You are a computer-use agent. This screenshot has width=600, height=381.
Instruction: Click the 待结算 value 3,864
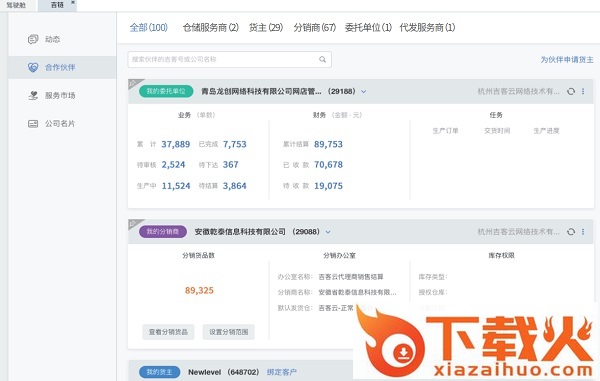coord(235,186)
